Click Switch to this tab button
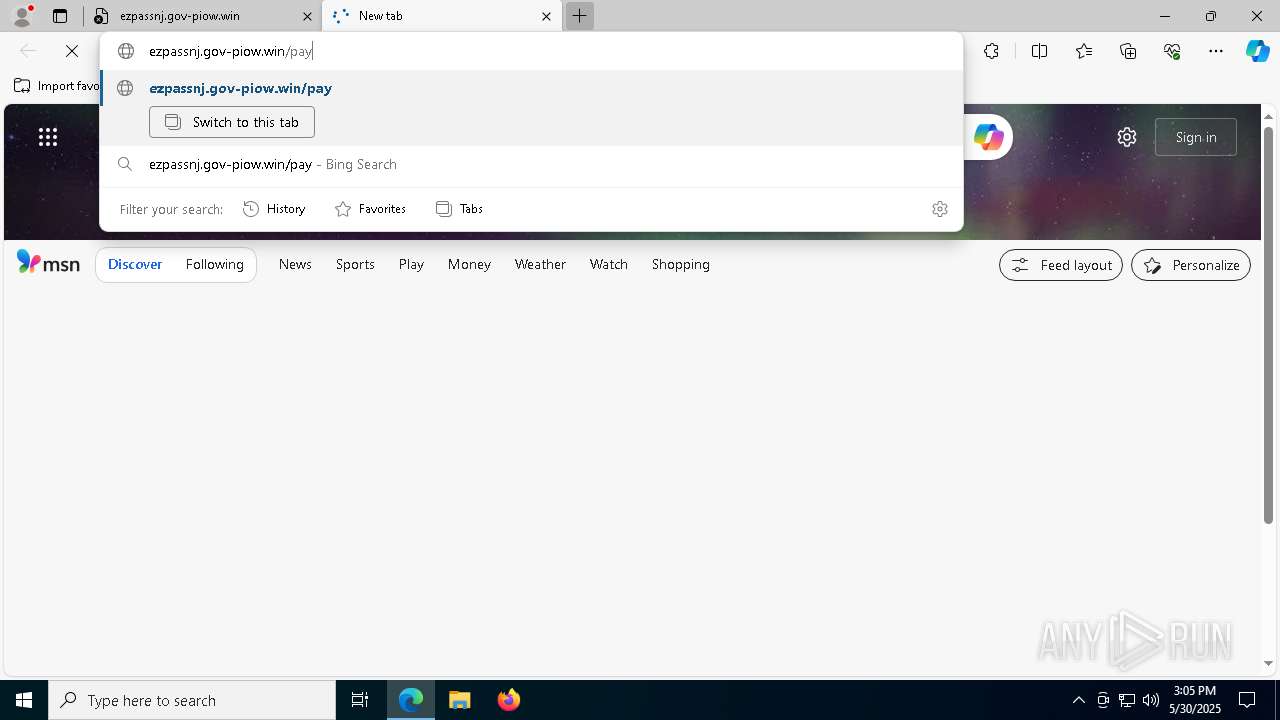This screenshot has width=1280, height=720. (232, 122)
